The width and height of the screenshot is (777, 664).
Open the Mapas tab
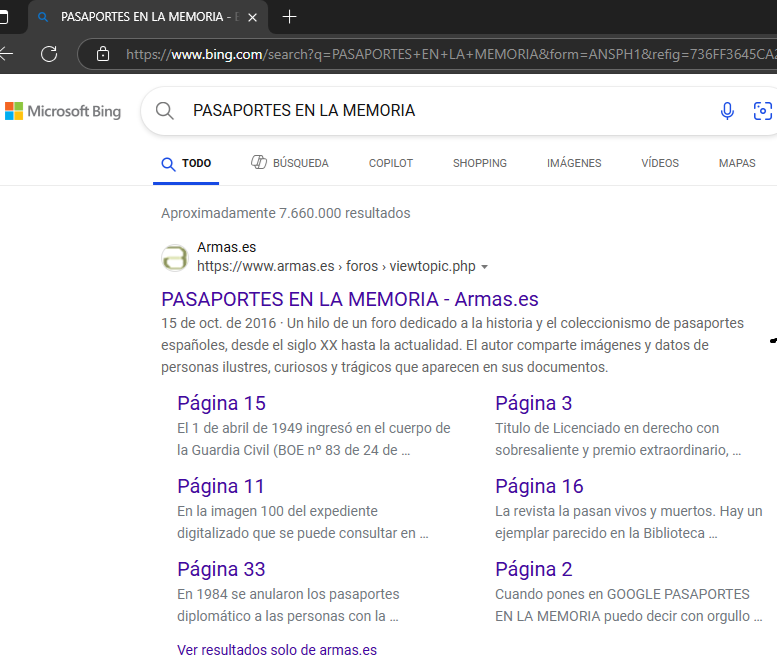[x=737, y=163]
